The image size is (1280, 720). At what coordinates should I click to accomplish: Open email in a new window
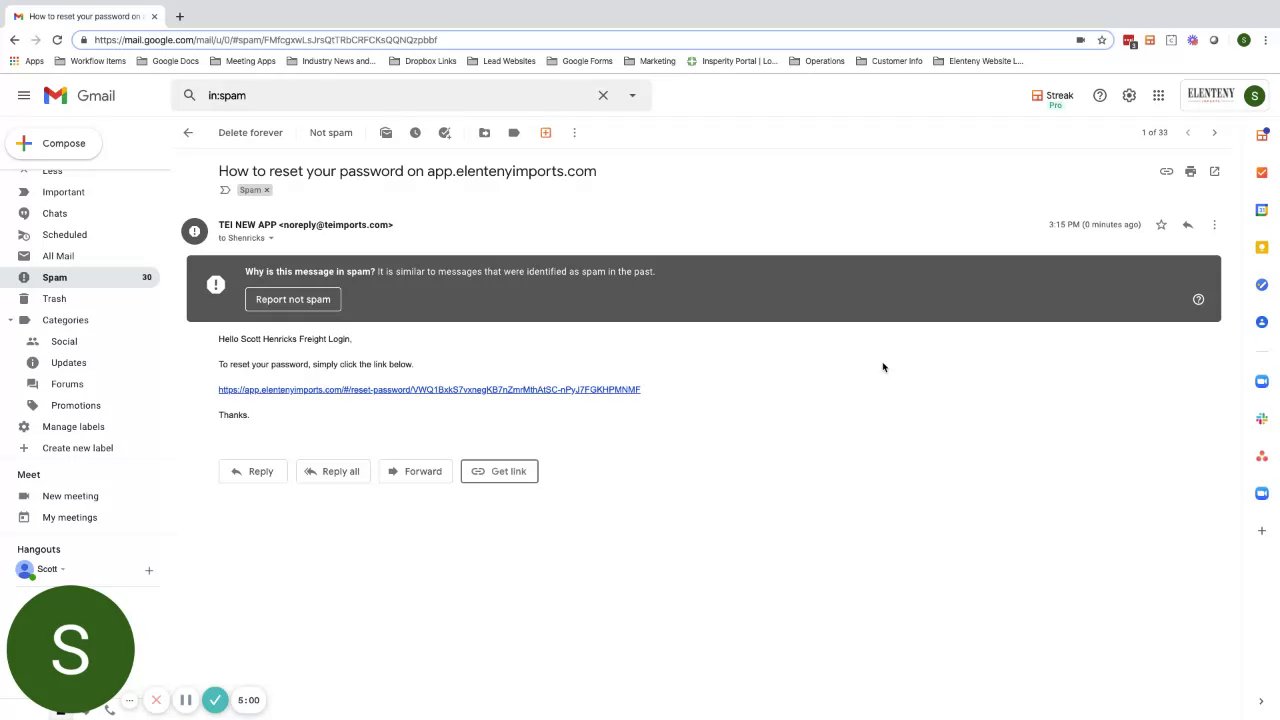pyautogui.click(x=1214, y=172)
